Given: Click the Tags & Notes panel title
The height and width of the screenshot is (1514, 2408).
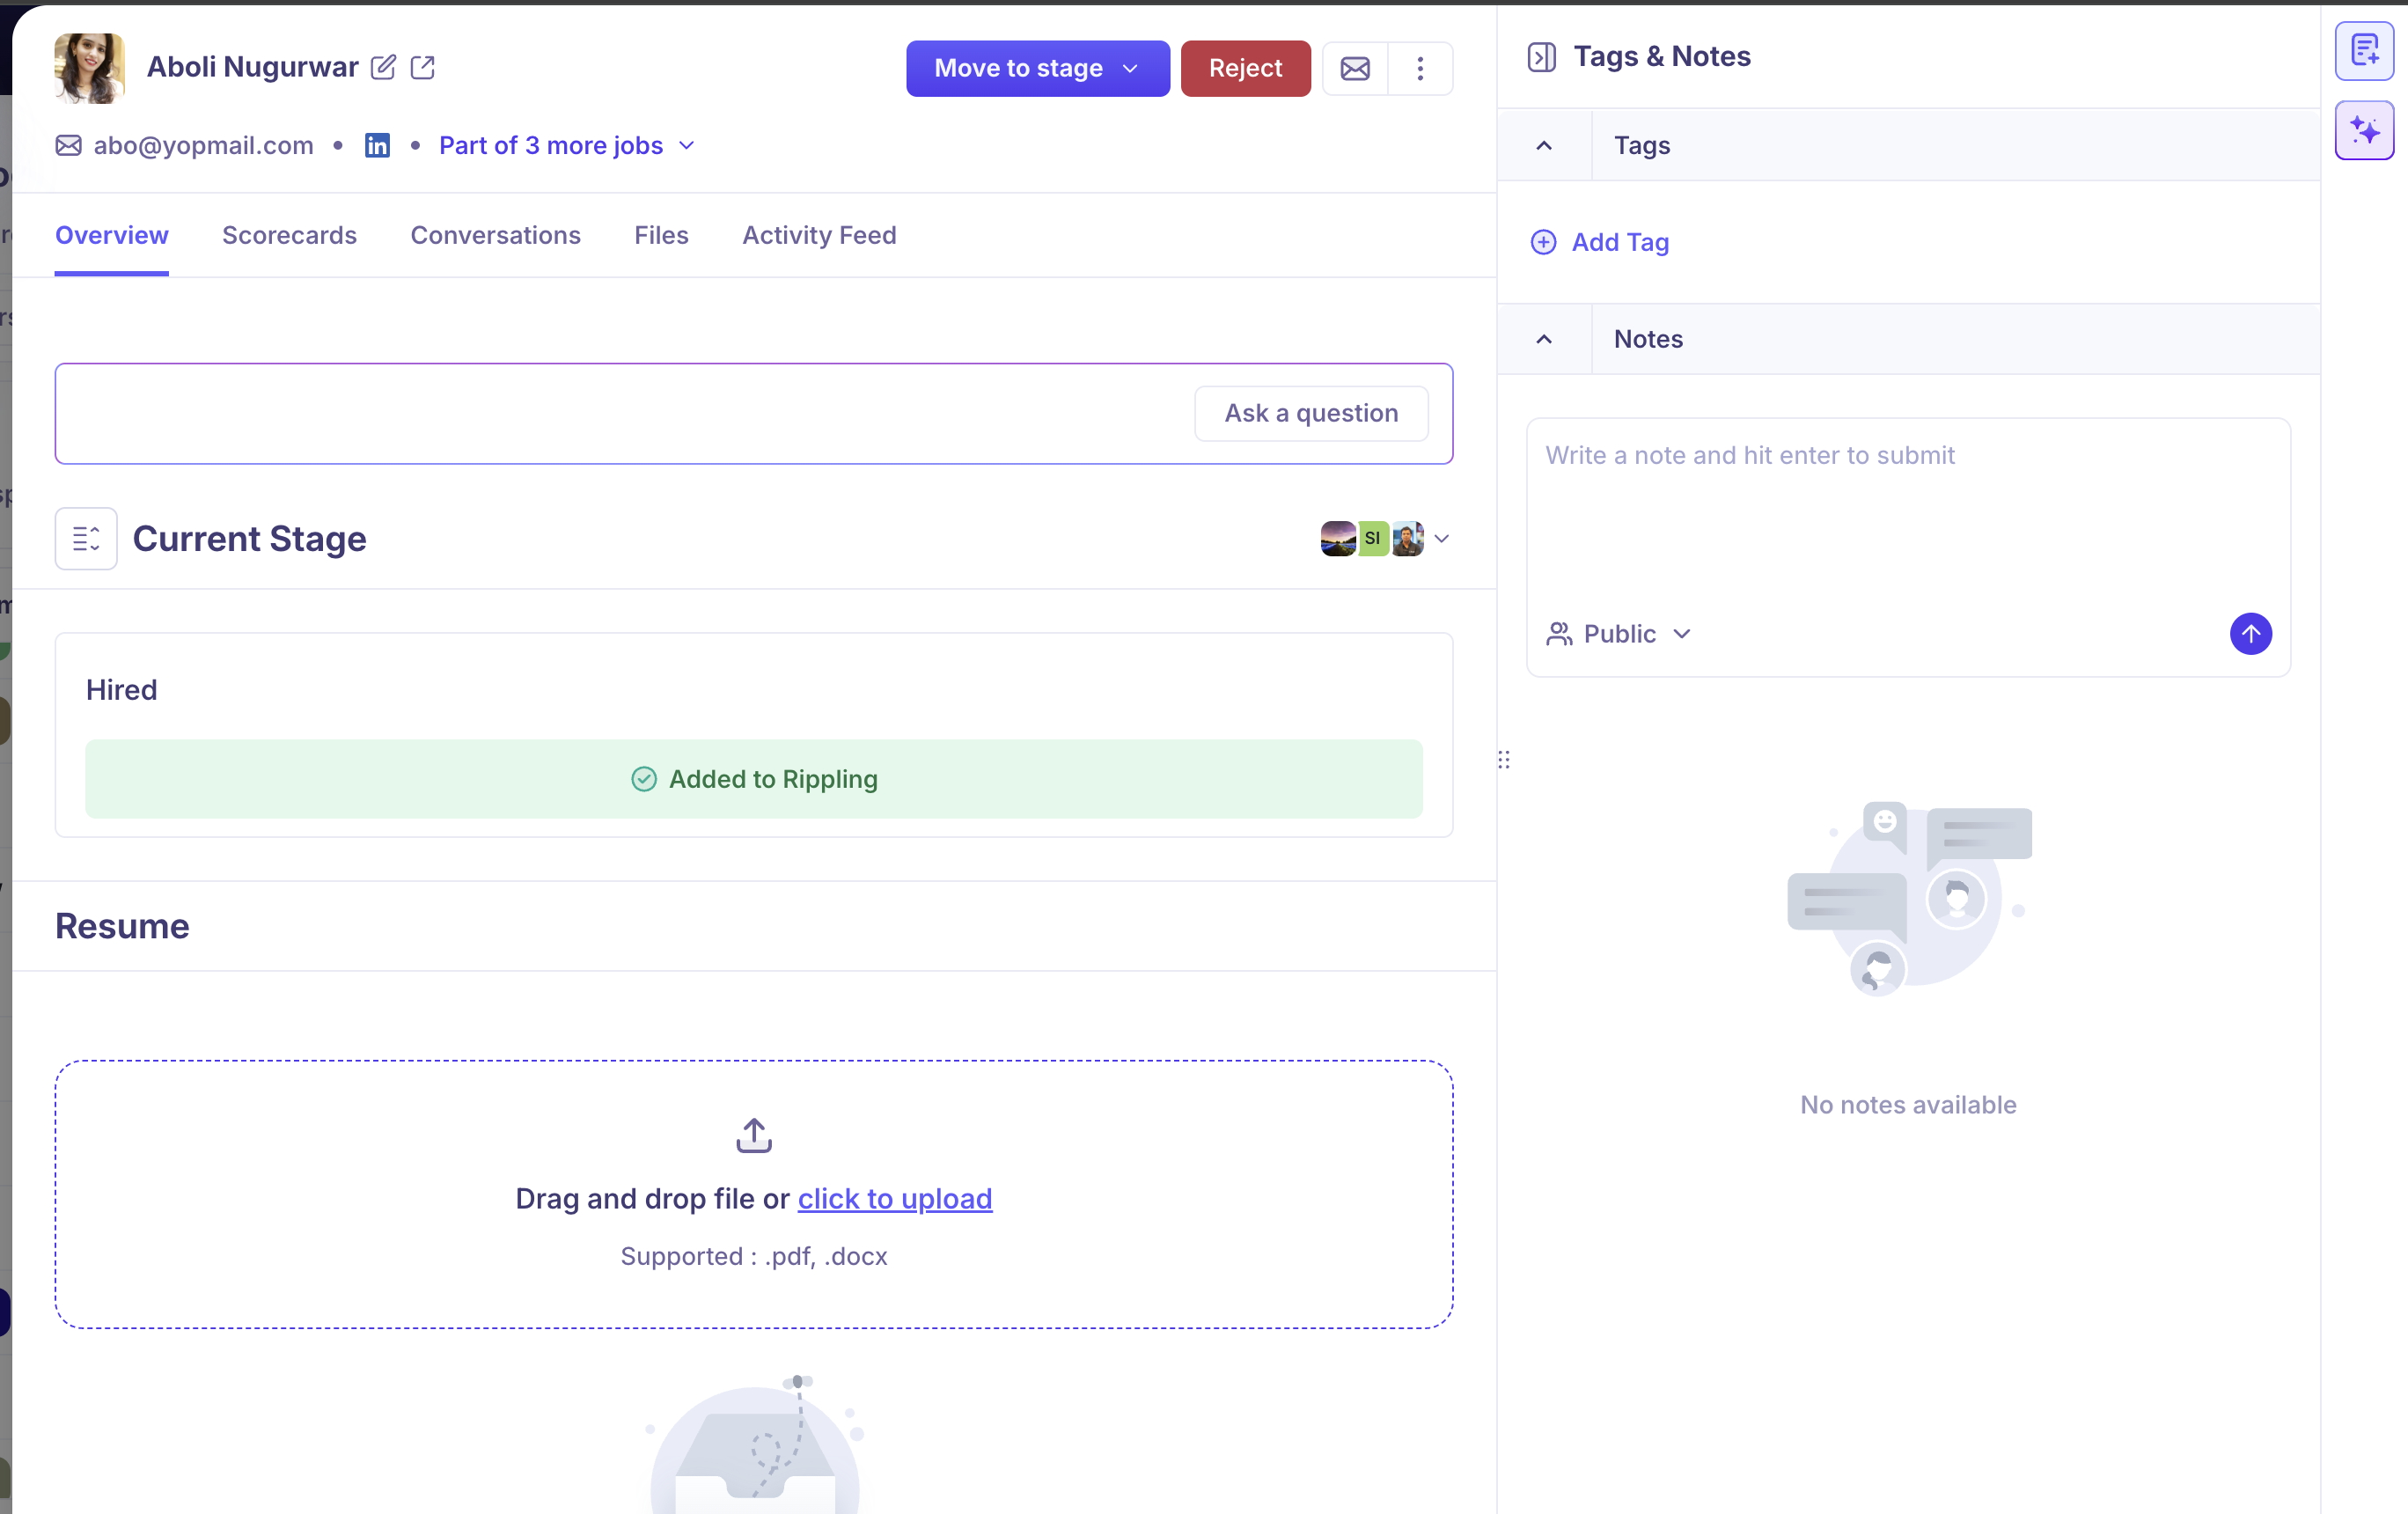Looking at the screenshot, I should [x=1662, y=57].
